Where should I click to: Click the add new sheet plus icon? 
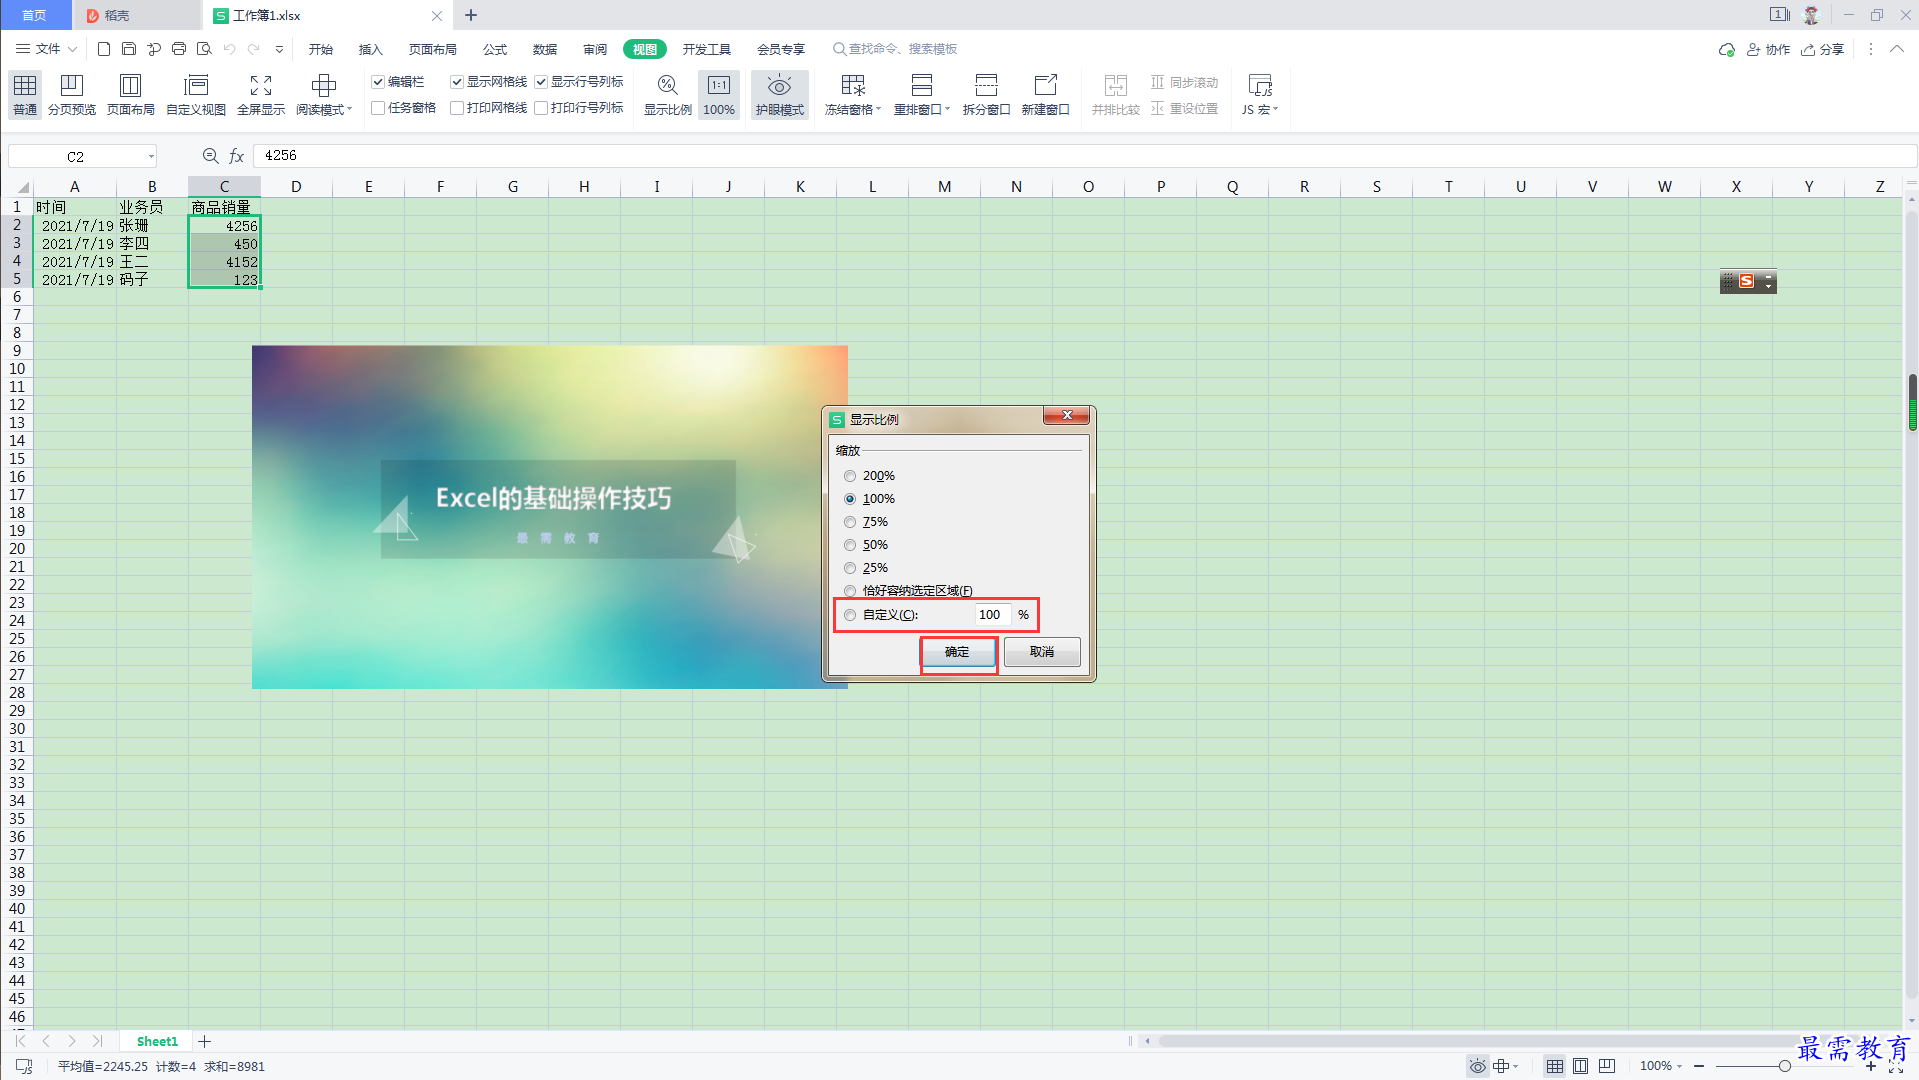point(205,1041)
